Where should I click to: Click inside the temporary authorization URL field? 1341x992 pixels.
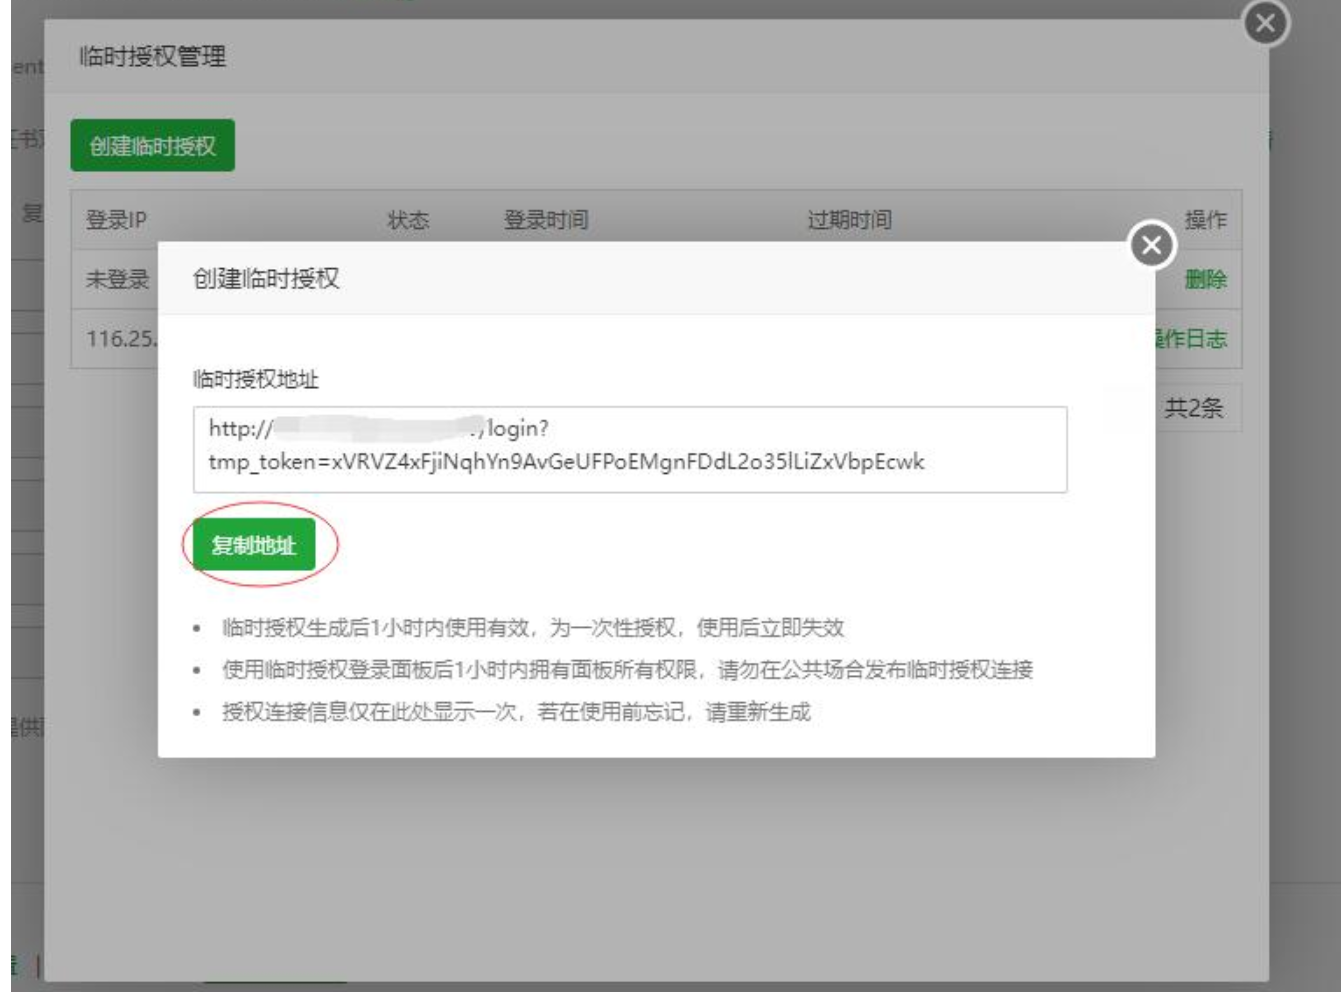[629, 448]
